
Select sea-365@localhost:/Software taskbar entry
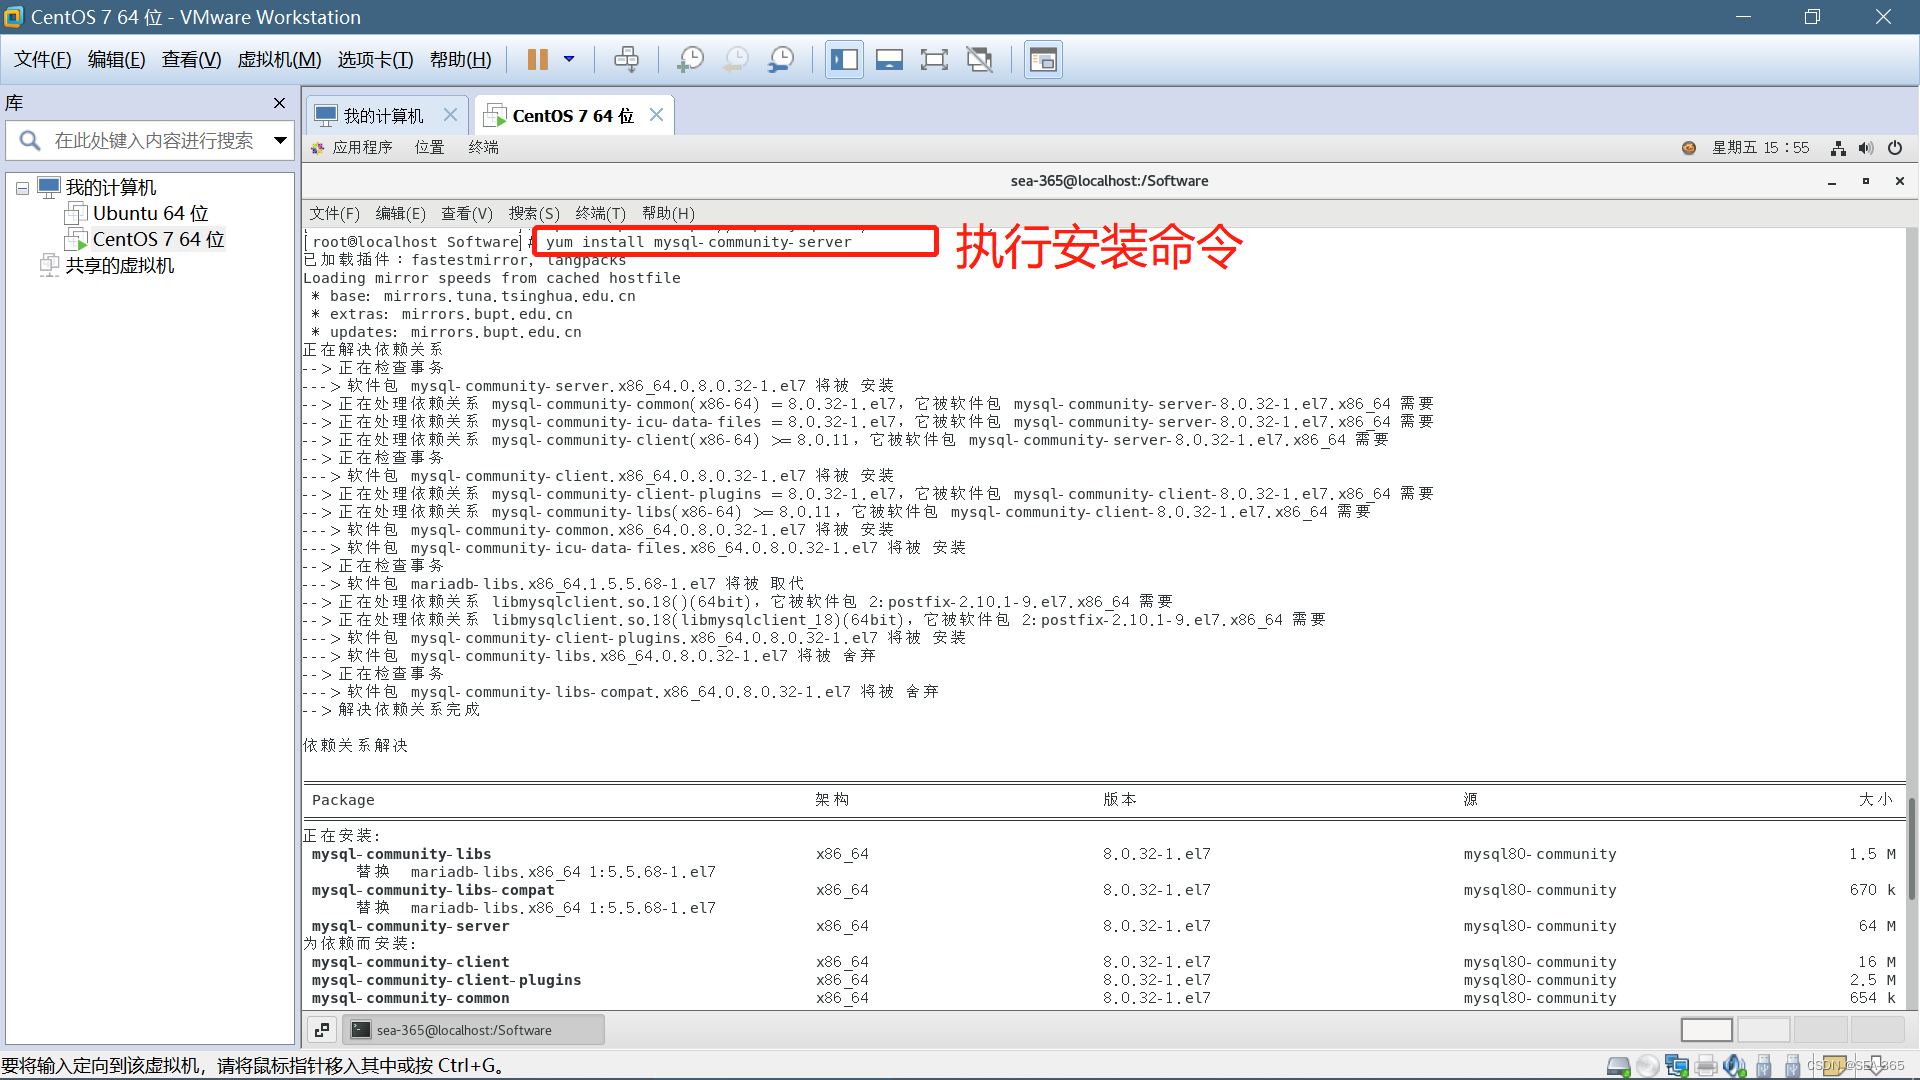[473, 1030]
